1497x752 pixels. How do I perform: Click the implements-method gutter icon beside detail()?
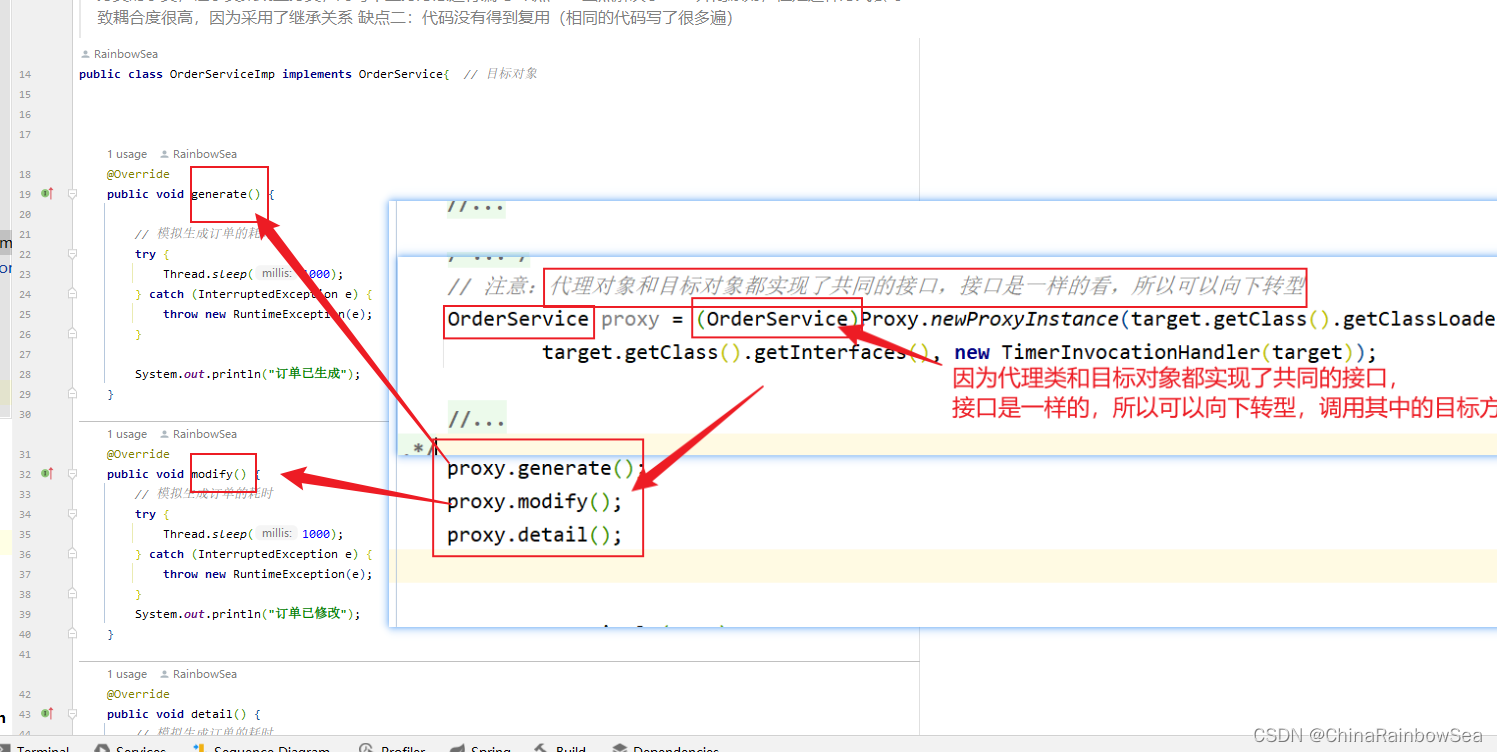point(46,713)
